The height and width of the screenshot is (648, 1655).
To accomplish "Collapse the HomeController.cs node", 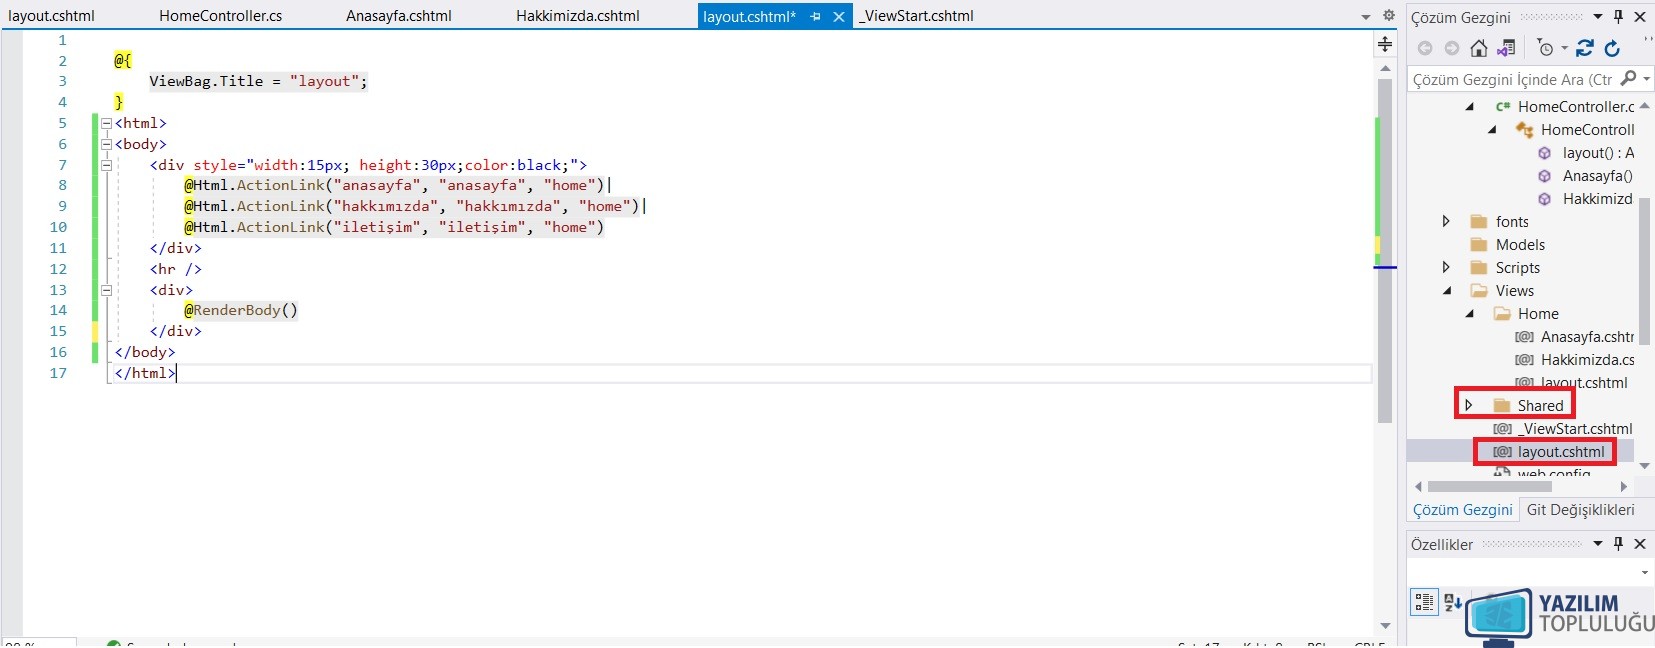I will (x=1470, y=107).
